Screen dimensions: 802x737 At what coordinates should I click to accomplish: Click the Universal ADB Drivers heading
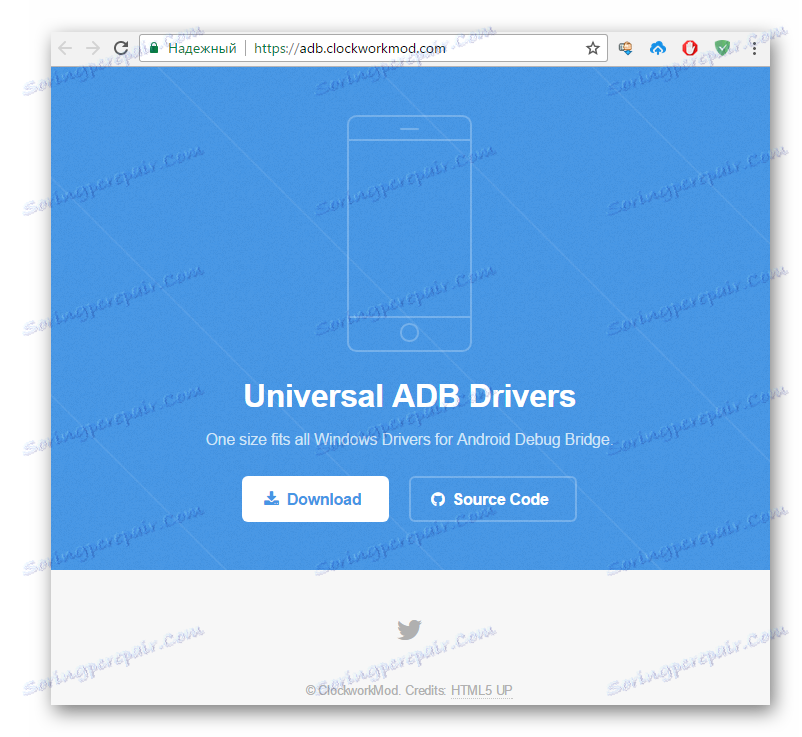tap(409, 396)
